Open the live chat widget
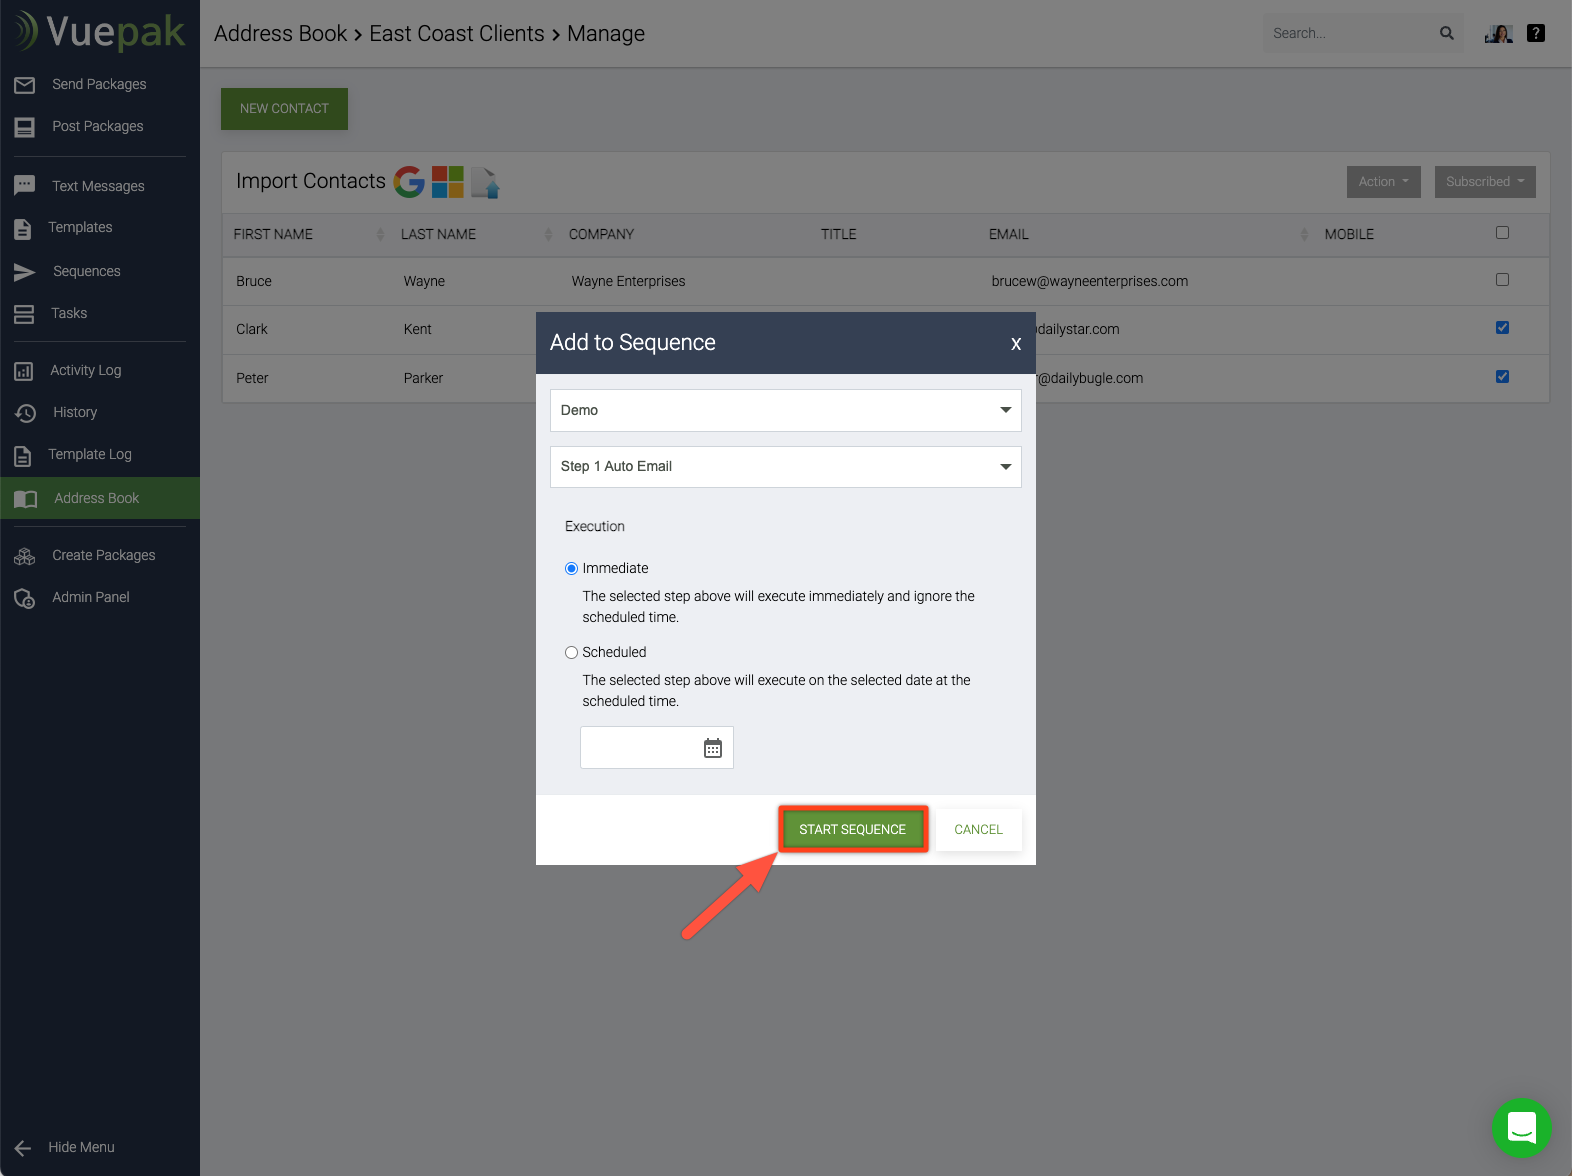Image resolution: width=1572 pixels, height=1176 pixels. [1521, 1128]
